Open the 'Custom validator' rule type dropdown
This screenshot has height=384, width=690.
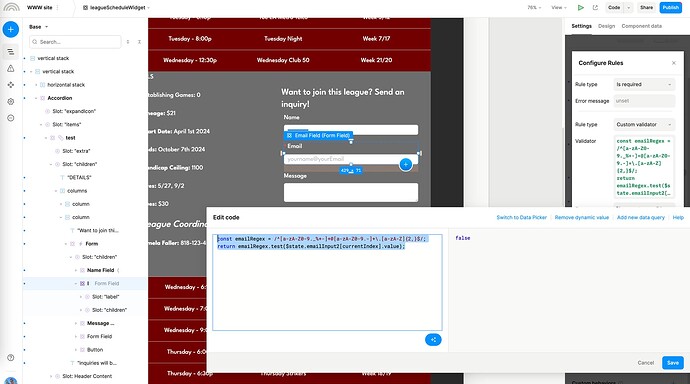click(x=644, y=124)
